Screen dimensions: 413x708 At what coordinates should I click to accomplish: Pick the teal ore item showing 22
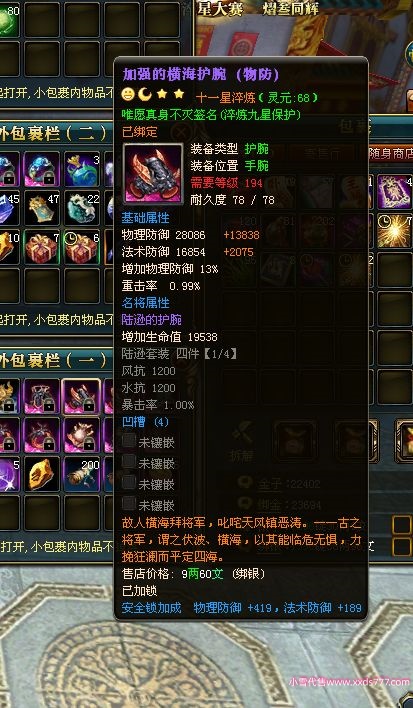pyautogui.click(x=82, y=208)
